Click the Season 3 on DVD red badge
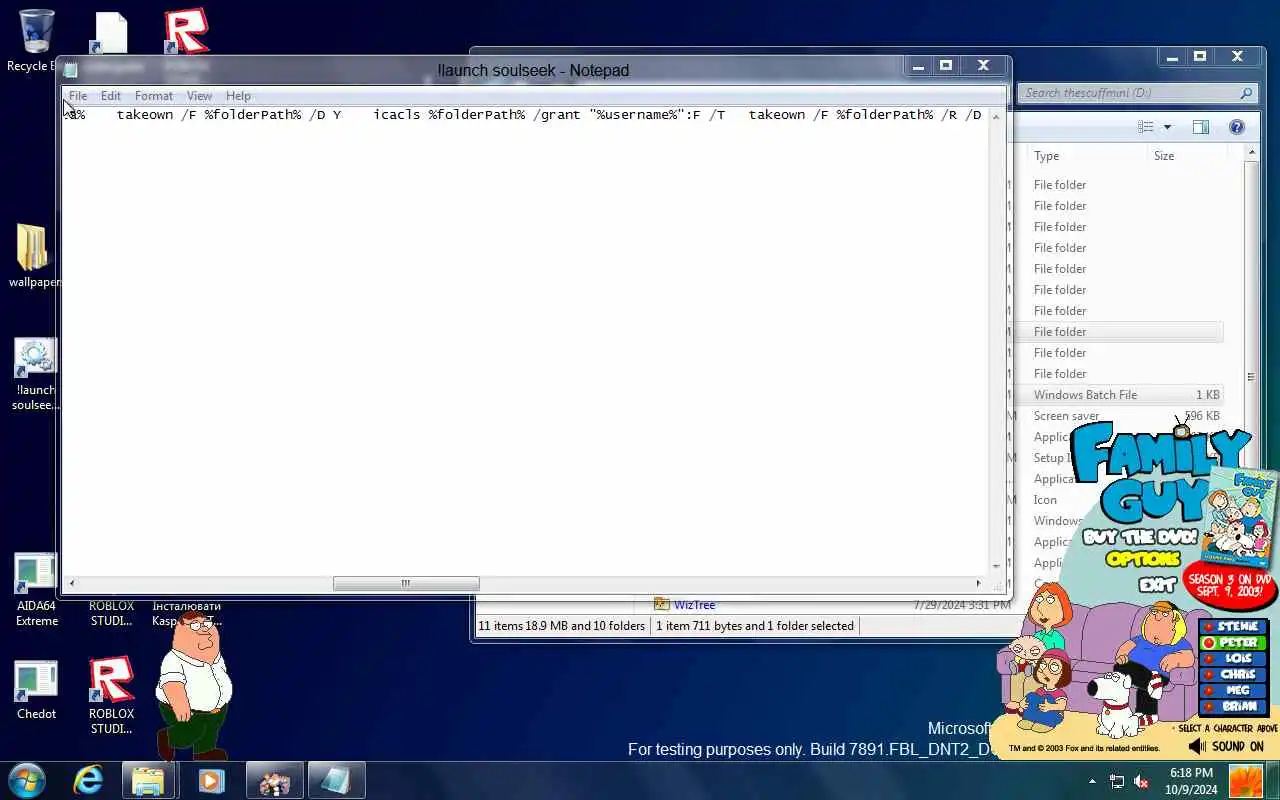 pyautogui.click(x=1229, y=588)
